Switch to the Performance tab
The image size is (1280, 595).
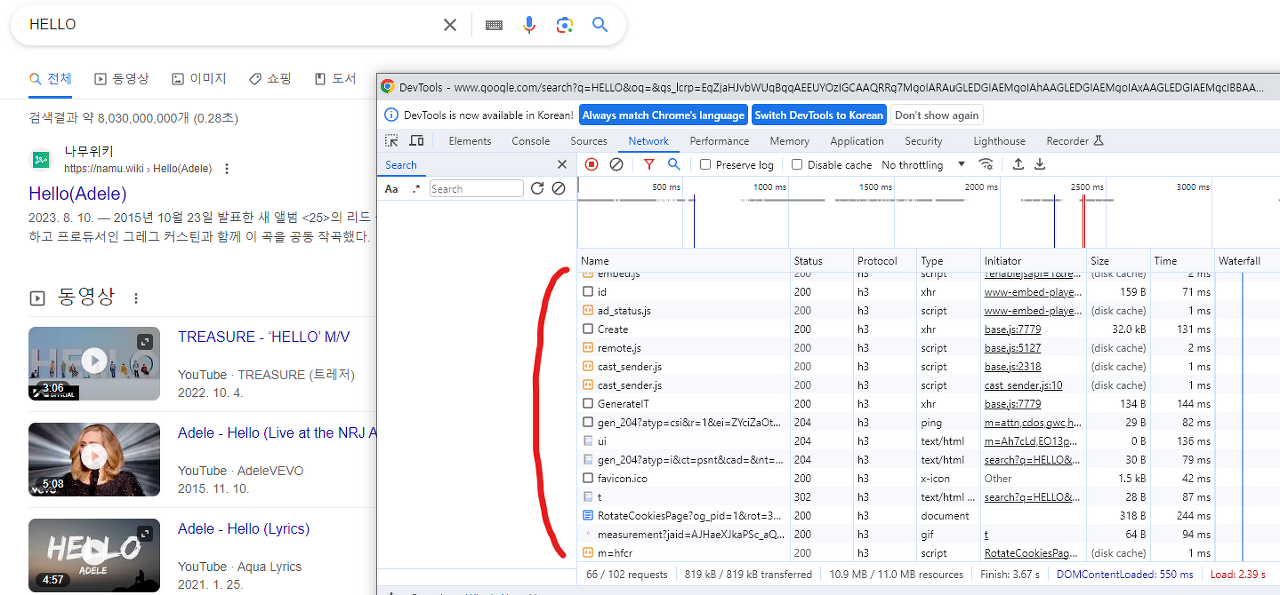719,141
